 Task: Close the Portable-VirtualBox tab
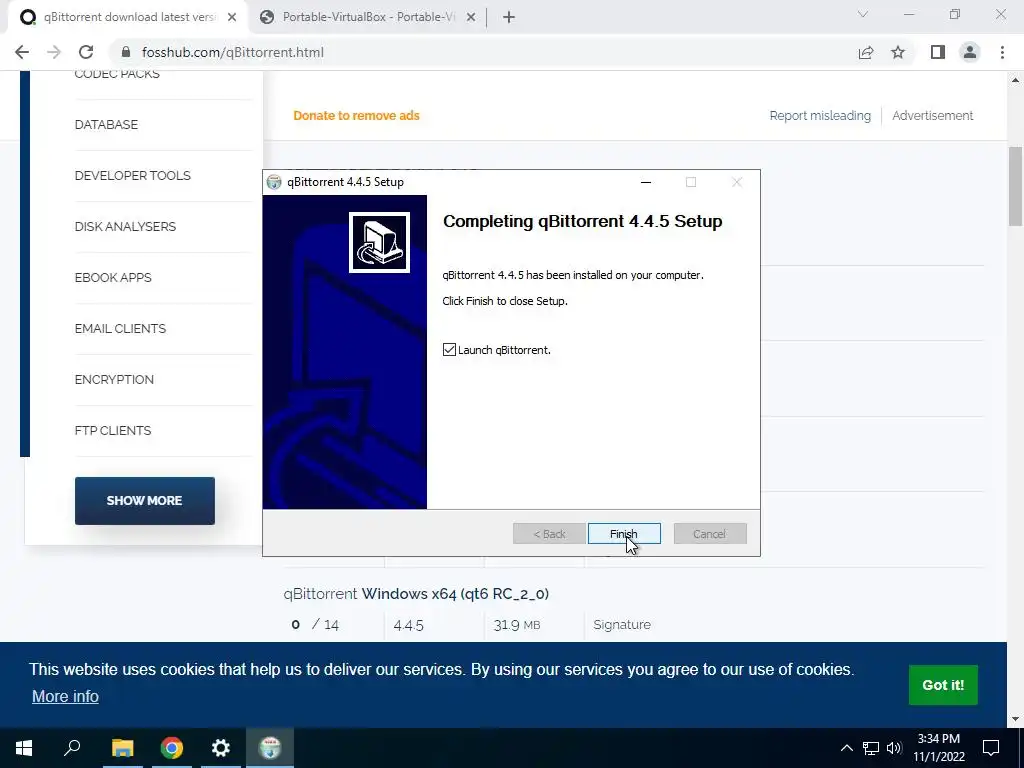(471, 17)
